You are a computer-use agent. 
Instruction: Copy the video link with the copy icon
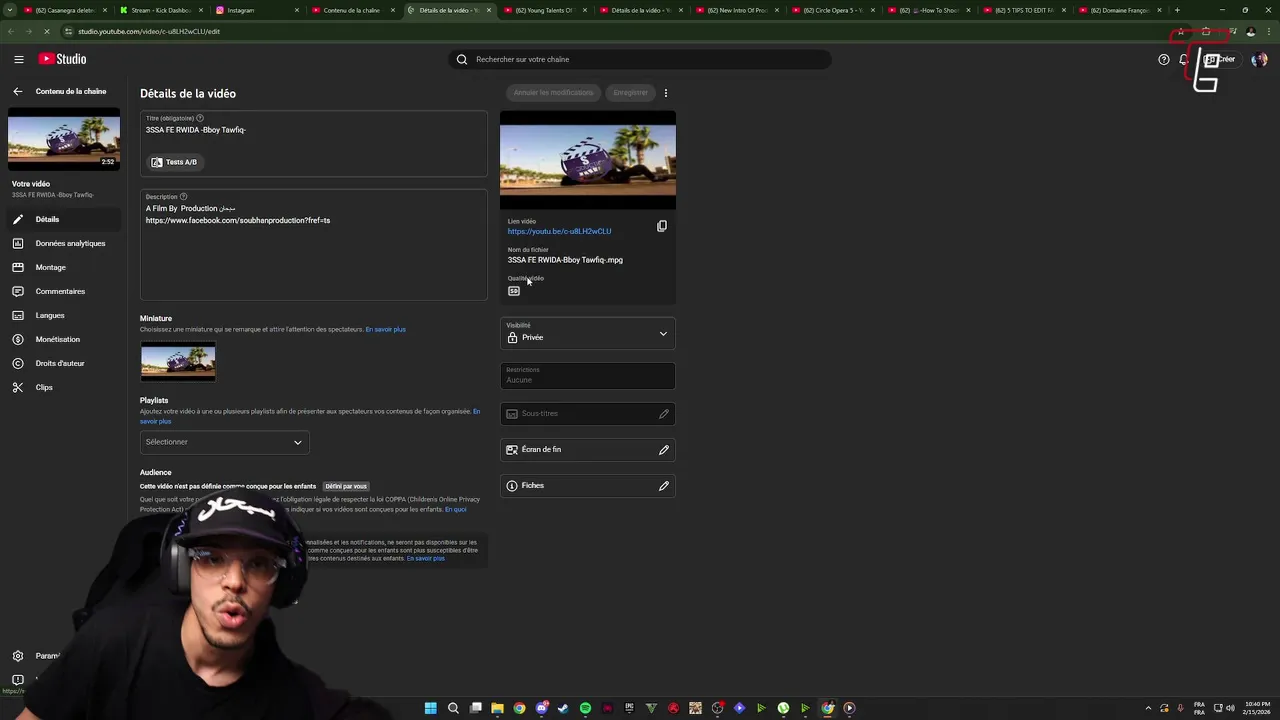coord(661,226)
